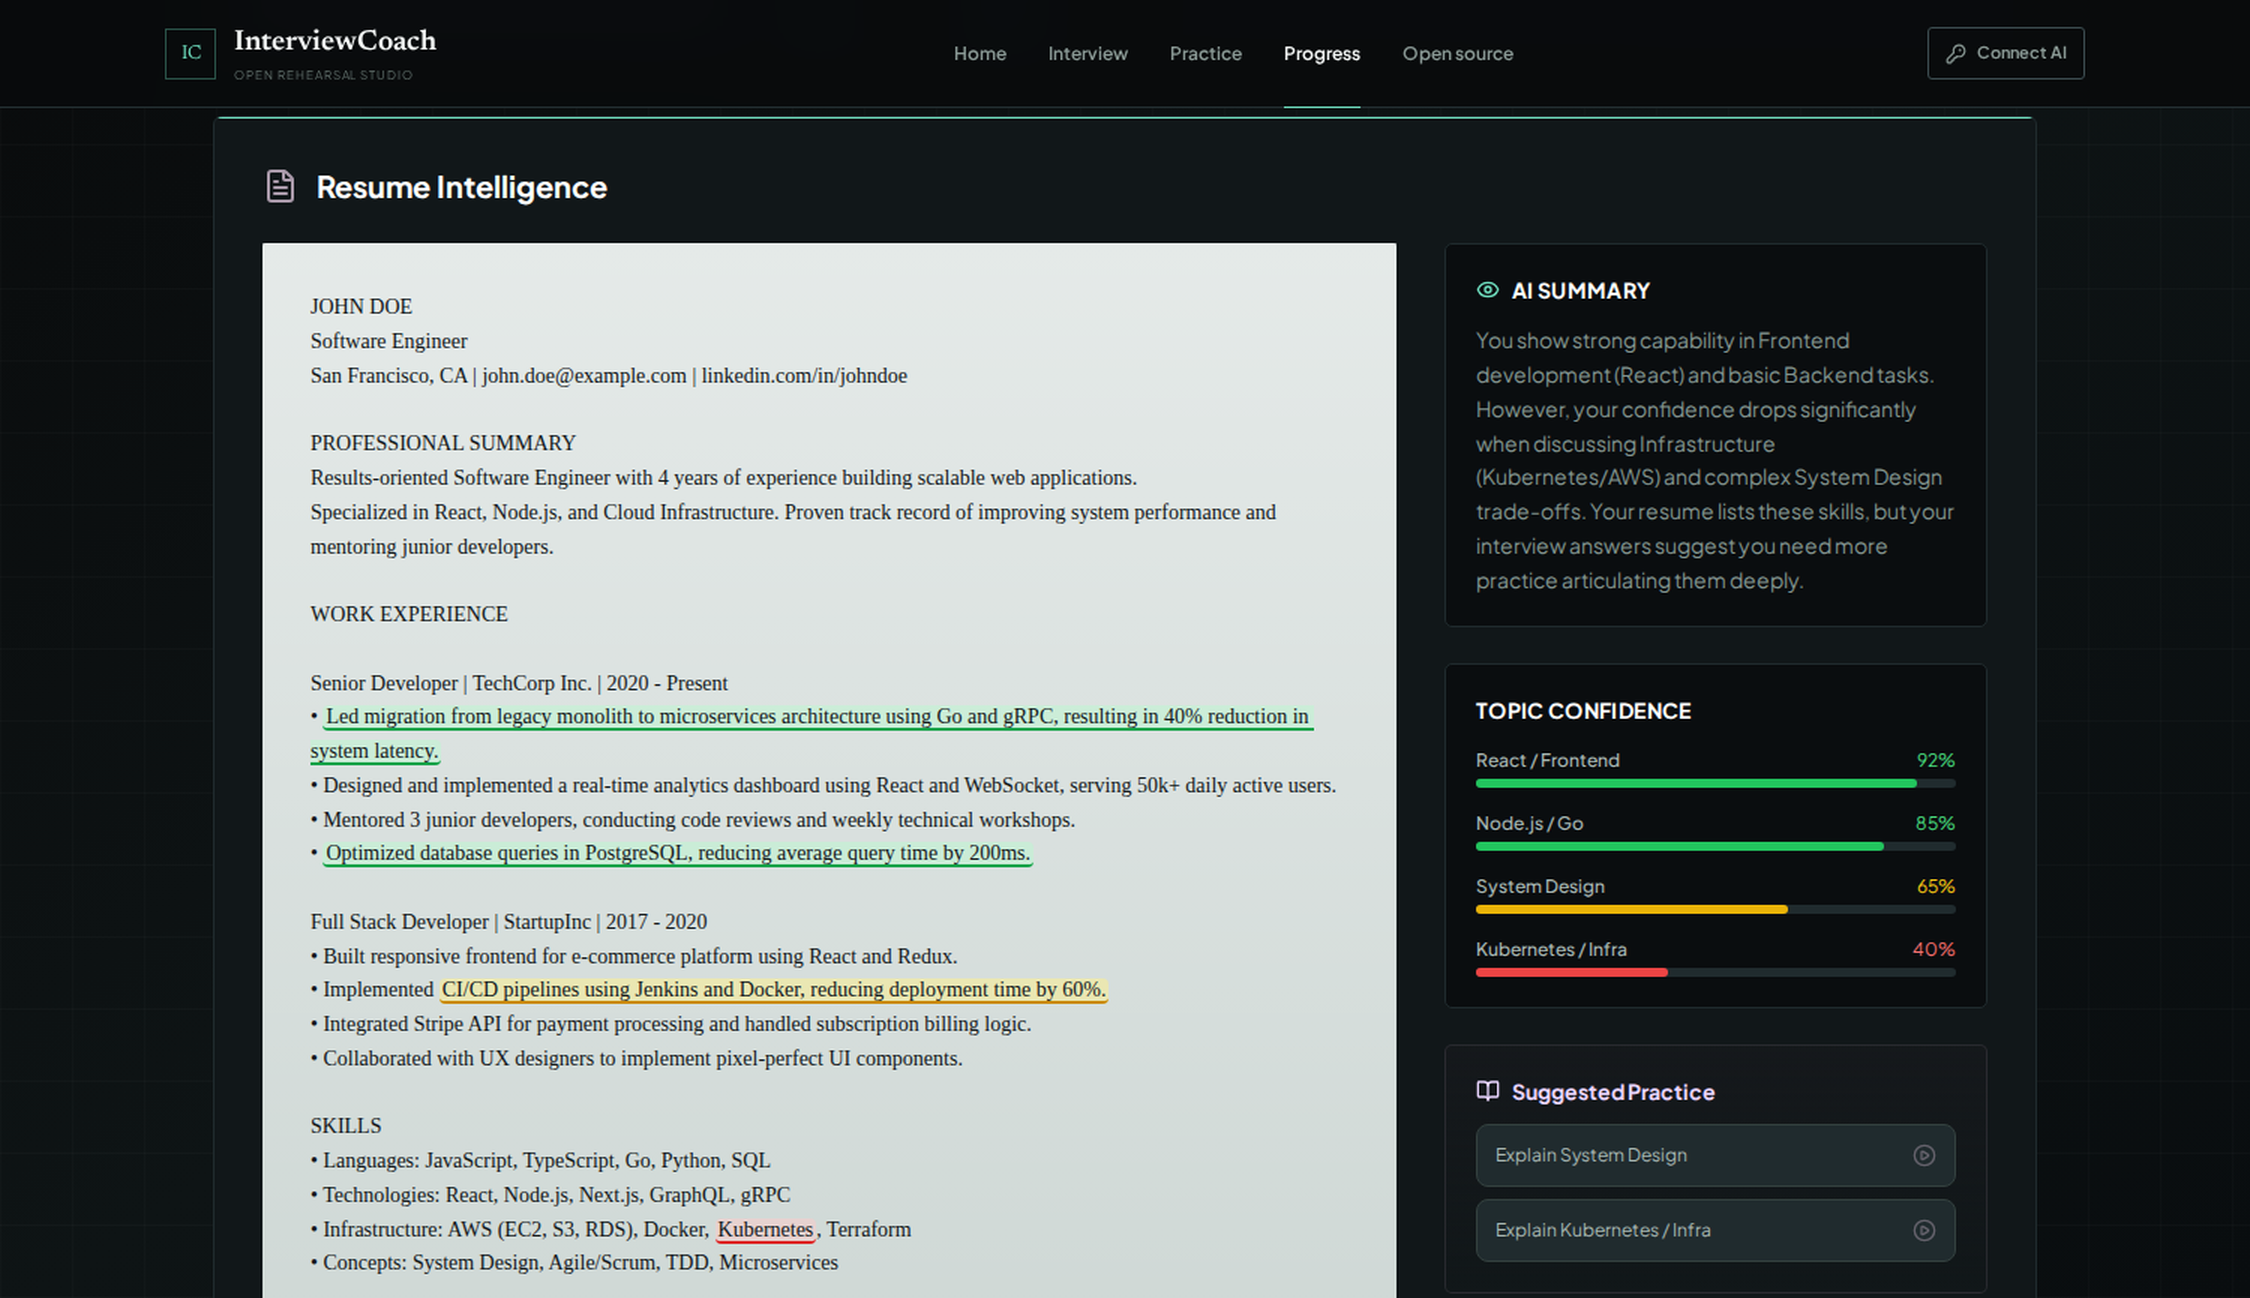Click the InterviewCoach brand title

point(335,41)
